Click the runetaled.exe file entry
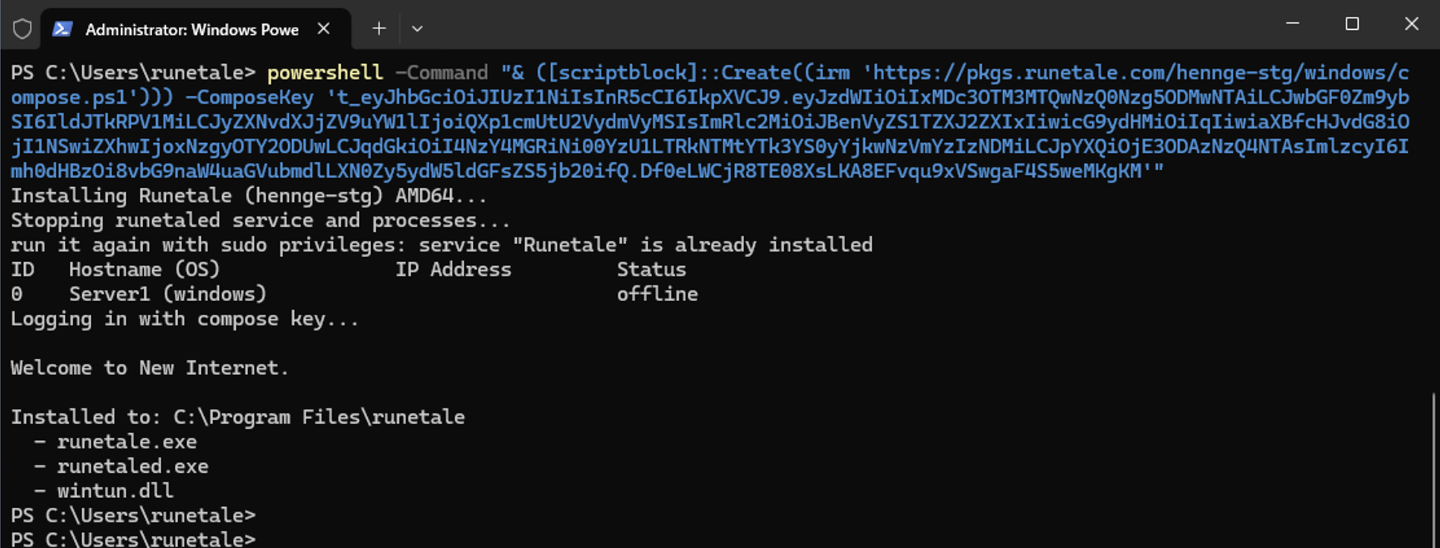Screen dimensions: 1440x548 (133, 466)
